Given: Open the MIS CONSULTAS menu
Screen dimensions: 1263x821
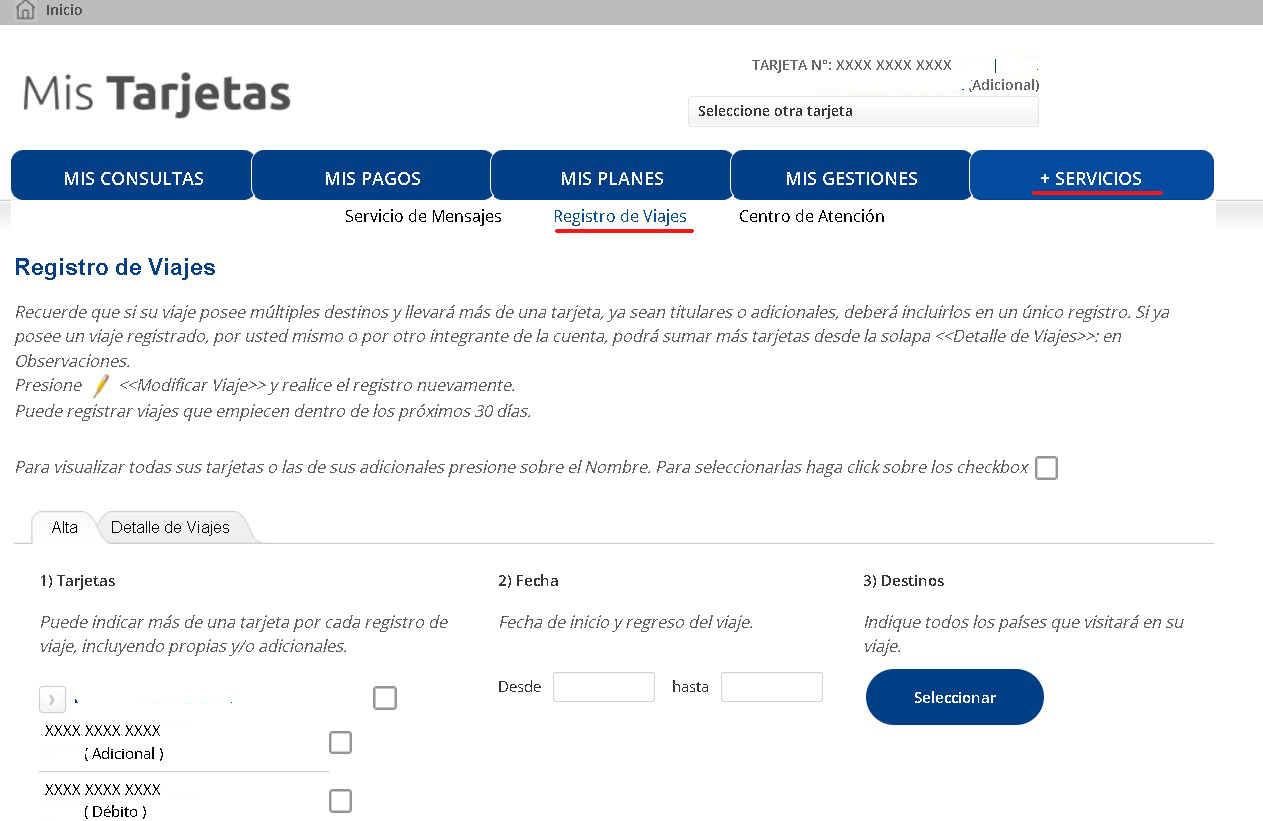Looking at the screenshot, I should click(133, 176).
